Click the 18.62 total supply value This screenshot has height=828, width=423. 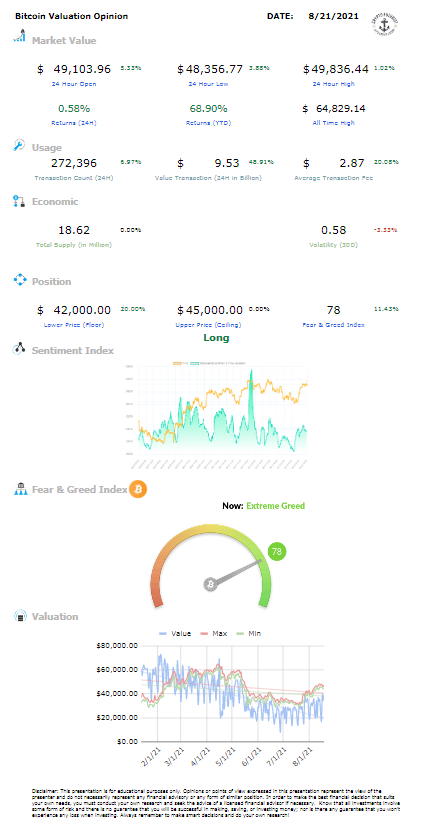coord(74,230)
